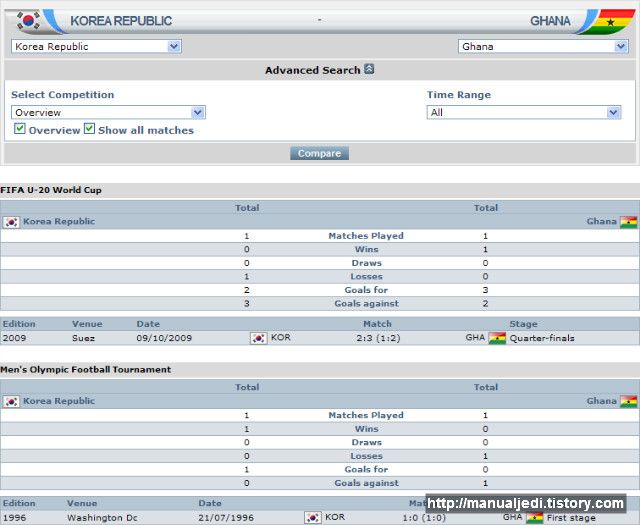Click the Washington Dc venue cell
Viewport: 640px width, 525px height.
pyautogui.click(x=102, y=518)
